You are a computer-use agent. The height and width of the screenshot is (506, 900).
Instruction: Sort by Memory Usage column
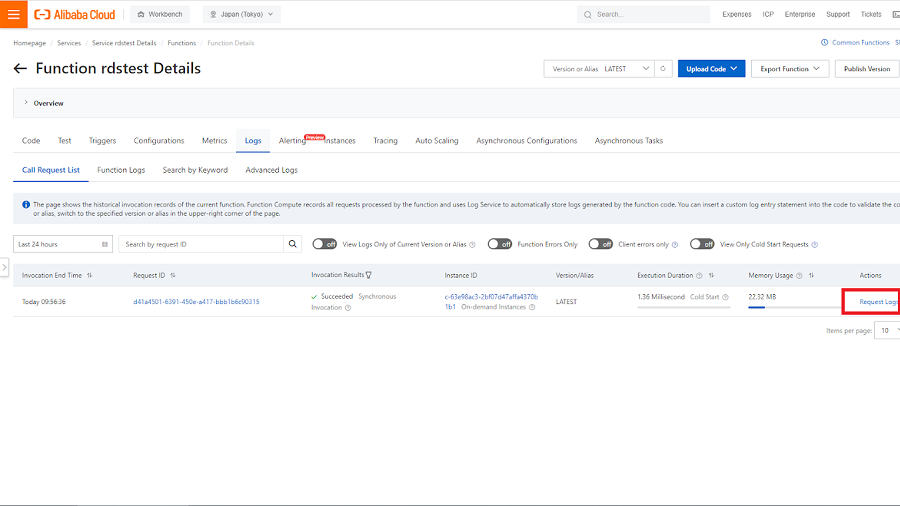point(811,275)
